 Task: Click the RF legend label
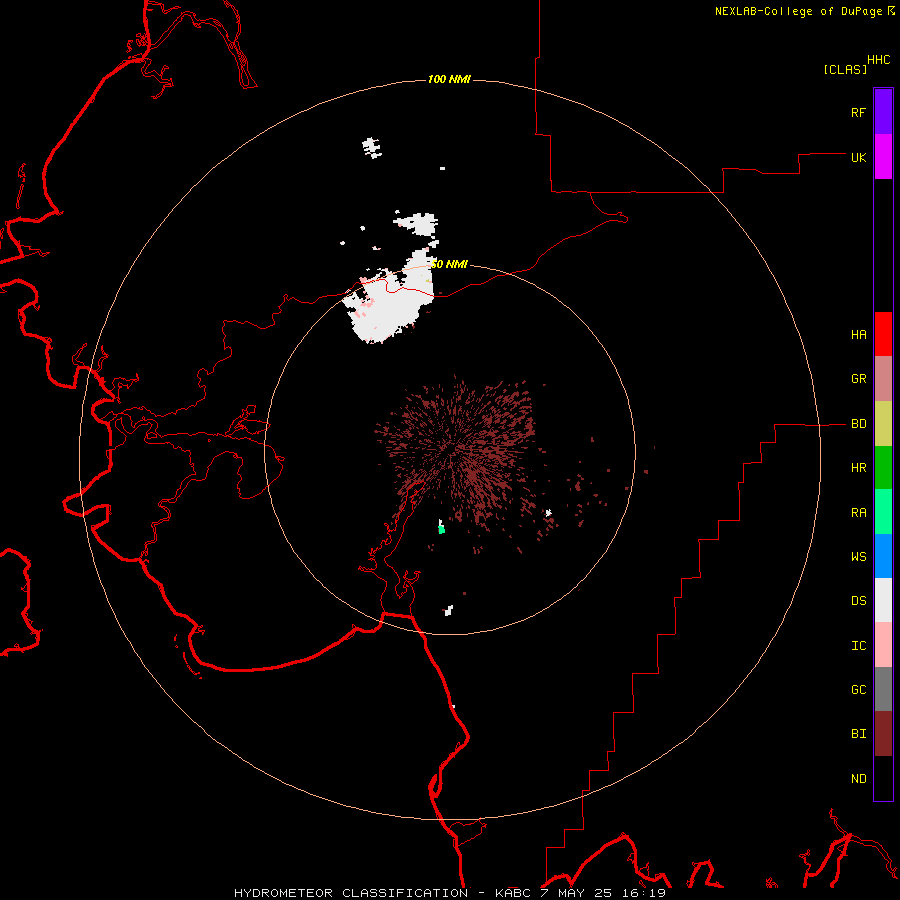(x=858, y=112)
